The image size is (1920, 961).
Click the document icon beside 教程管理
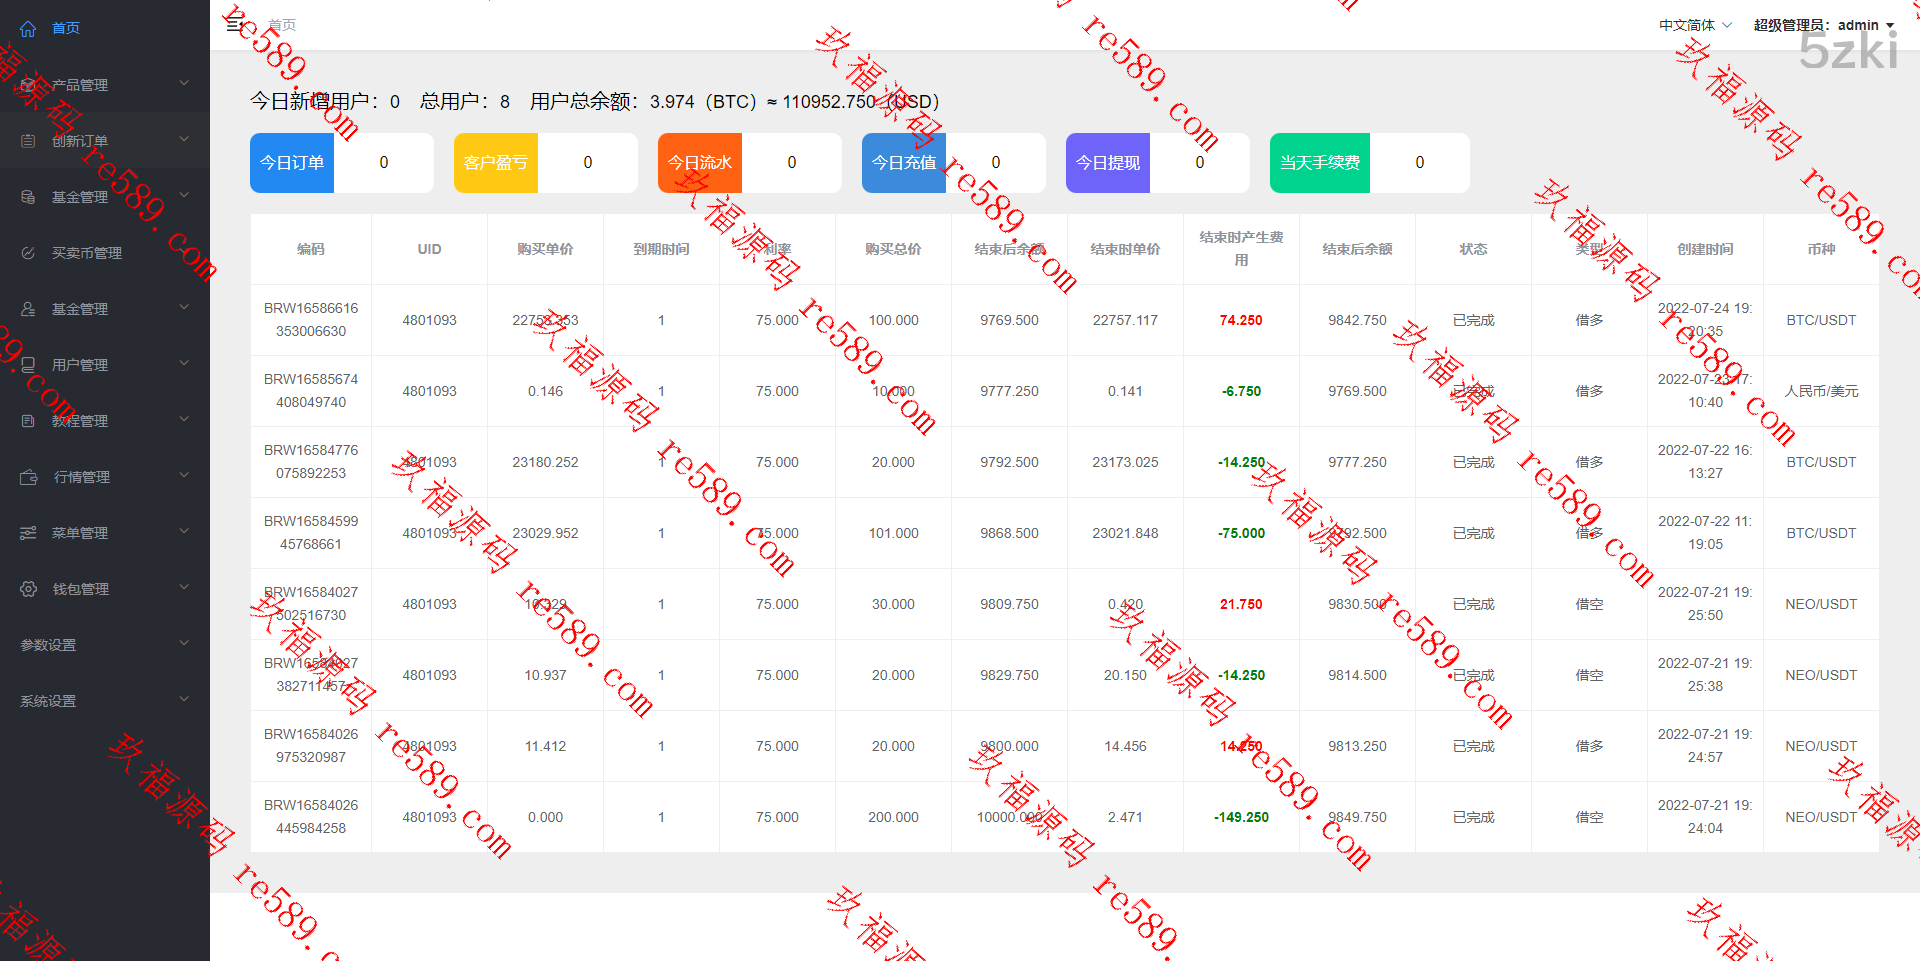(x=28, y=421)
